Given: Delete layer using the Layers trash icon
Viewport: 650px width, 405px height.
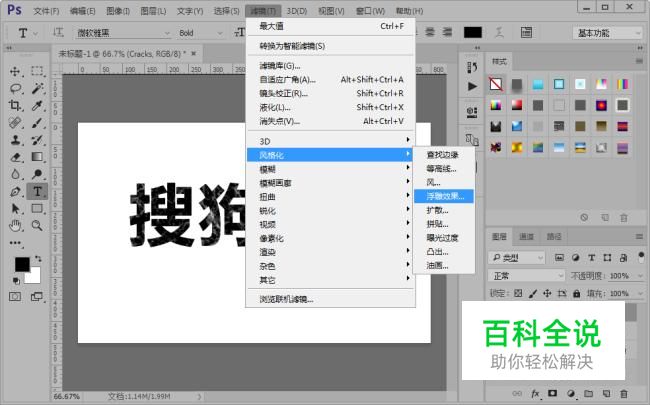Looking at the screenshot, I should coord(623,393).
